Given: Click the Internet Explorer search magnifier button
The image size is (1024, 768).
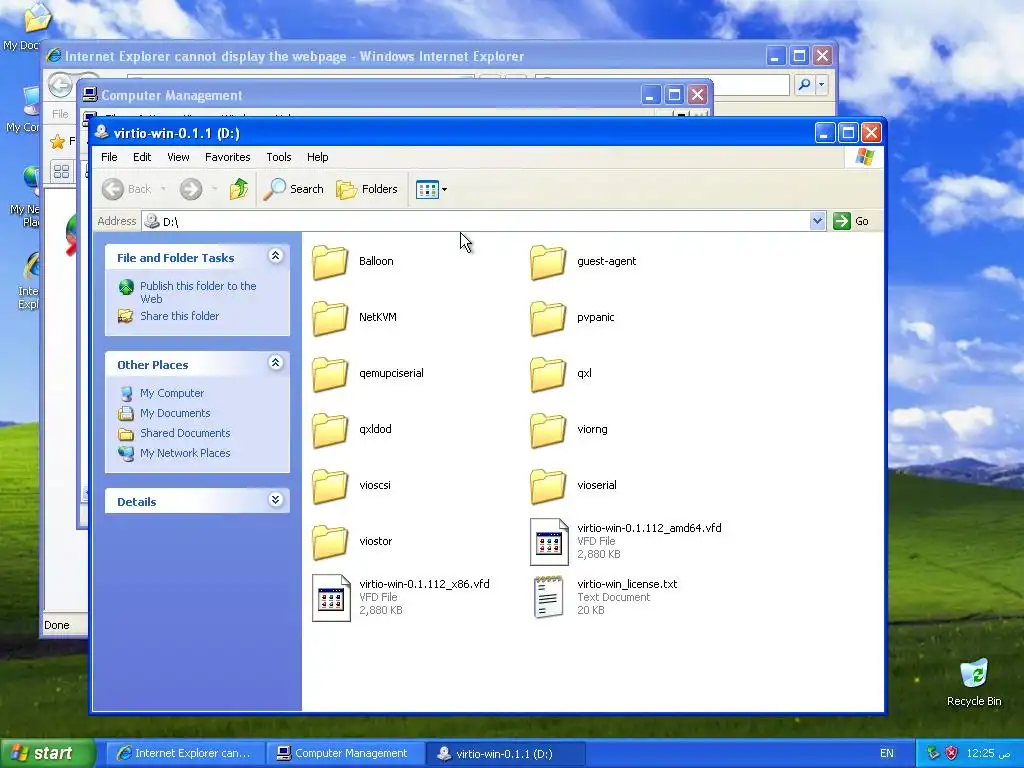Looking at the screenshot, I should [804, 84].
